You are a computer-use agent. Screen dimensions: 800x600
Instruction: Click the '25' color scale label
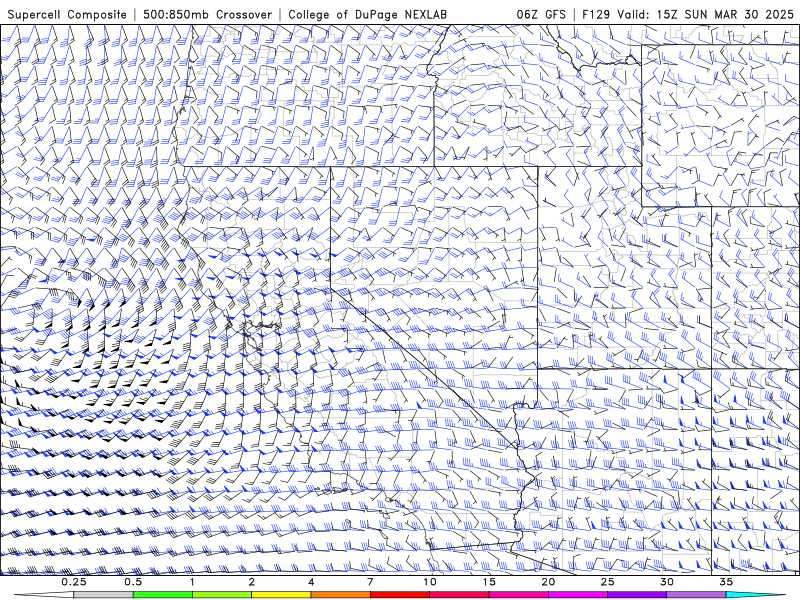coord(607,582)
